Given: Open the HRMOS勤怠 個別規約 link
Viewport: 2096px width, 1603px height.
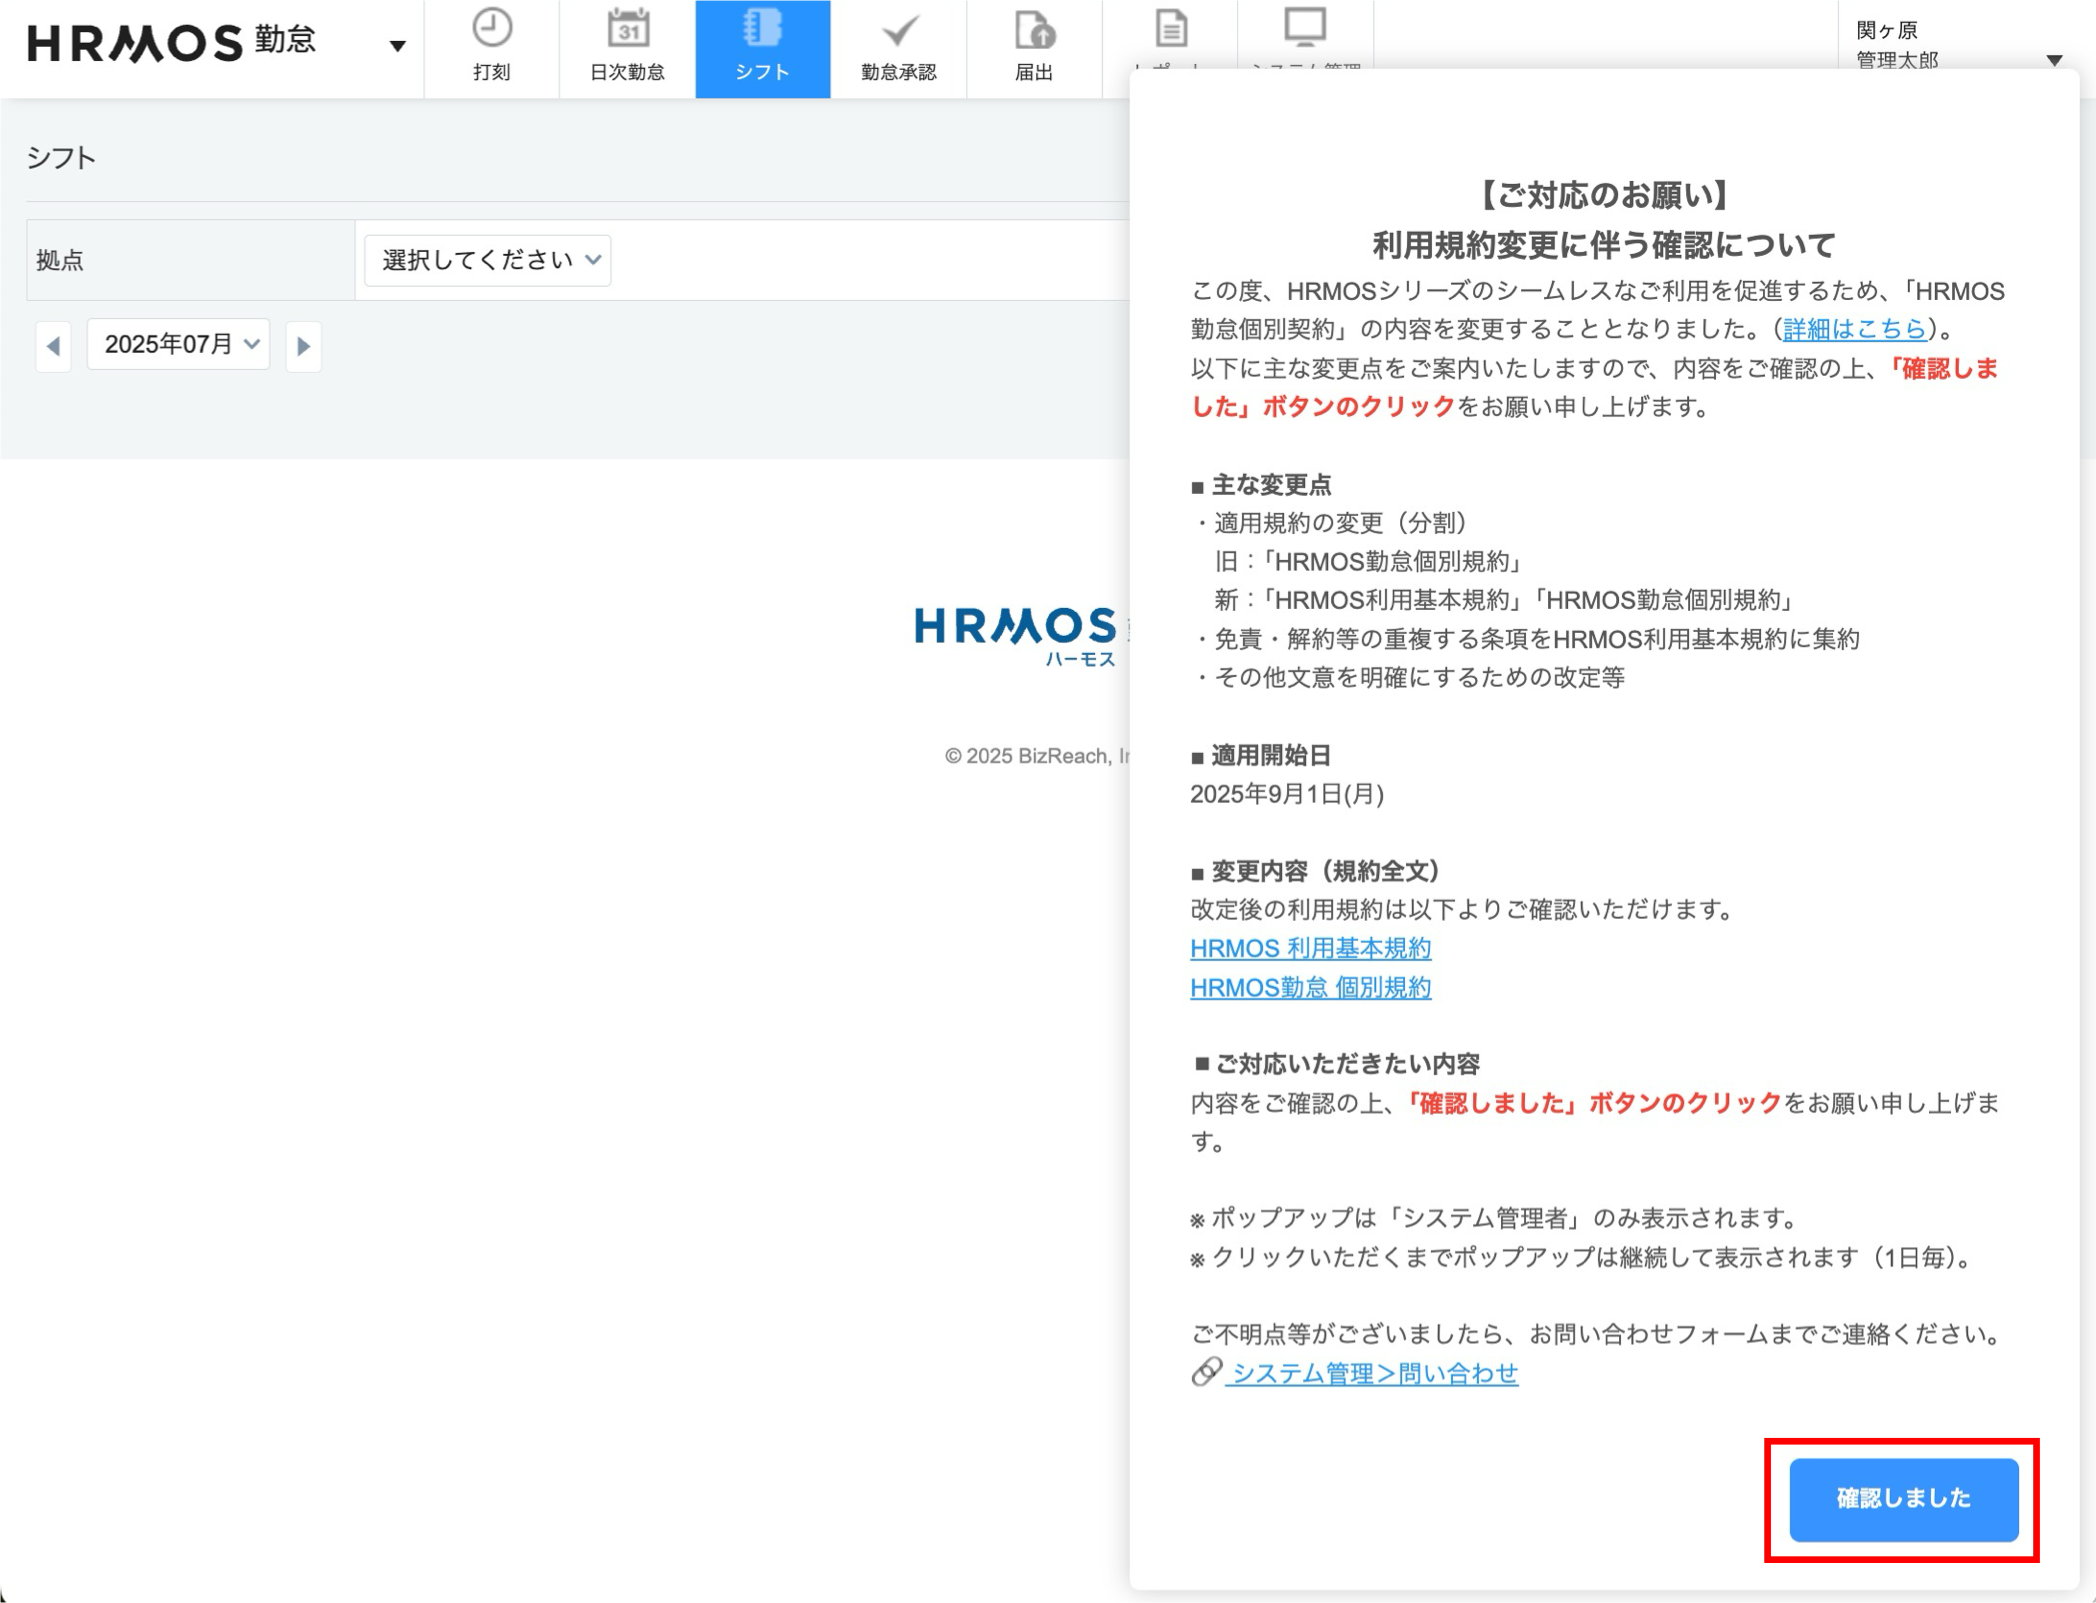Looking at the screenshot, I should pos(1310,987).
